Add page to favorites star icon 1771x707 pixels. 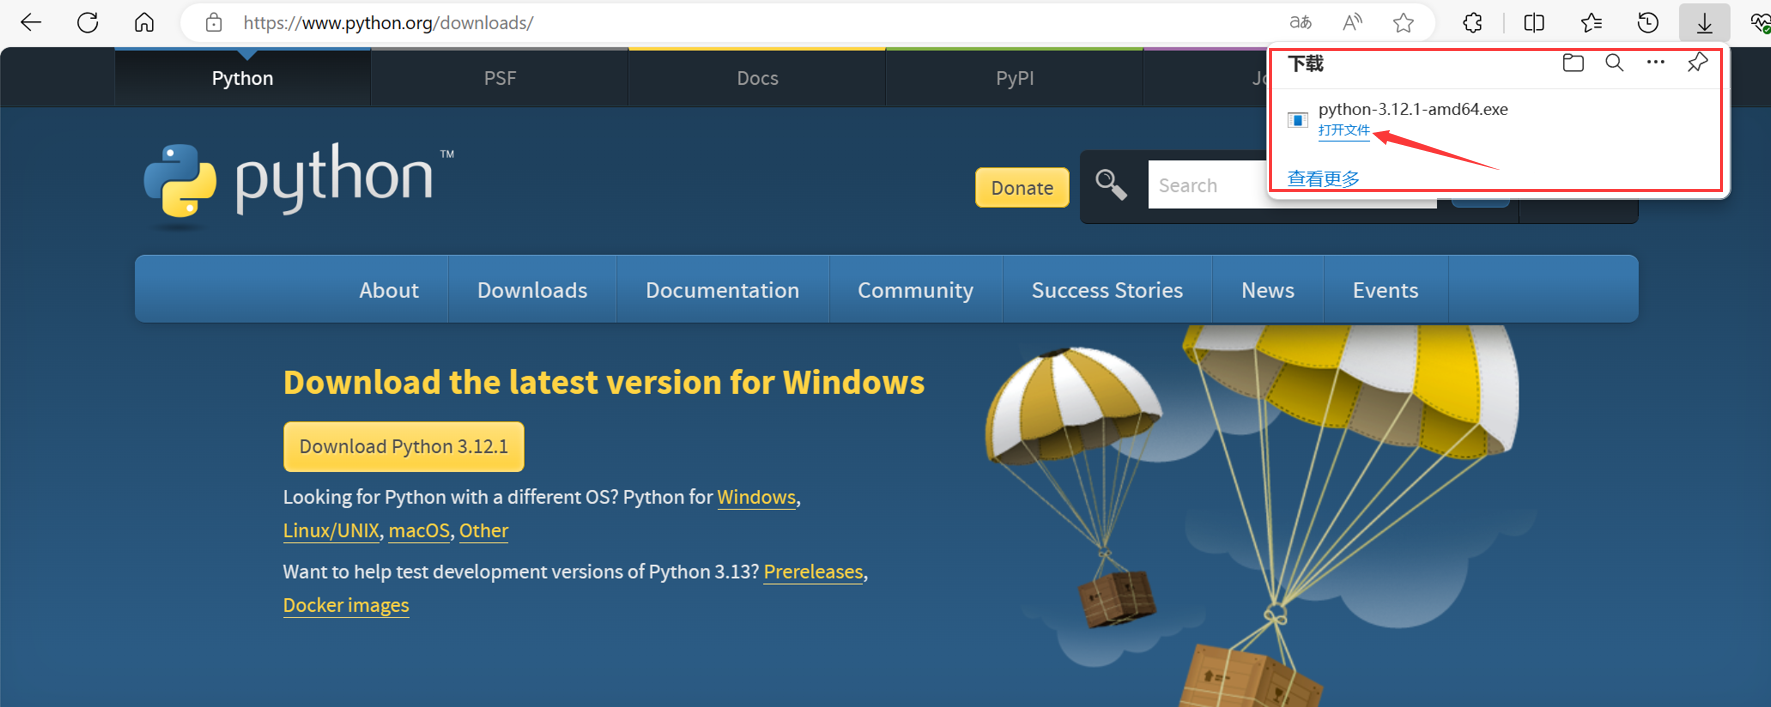(x=1404, y=22)
